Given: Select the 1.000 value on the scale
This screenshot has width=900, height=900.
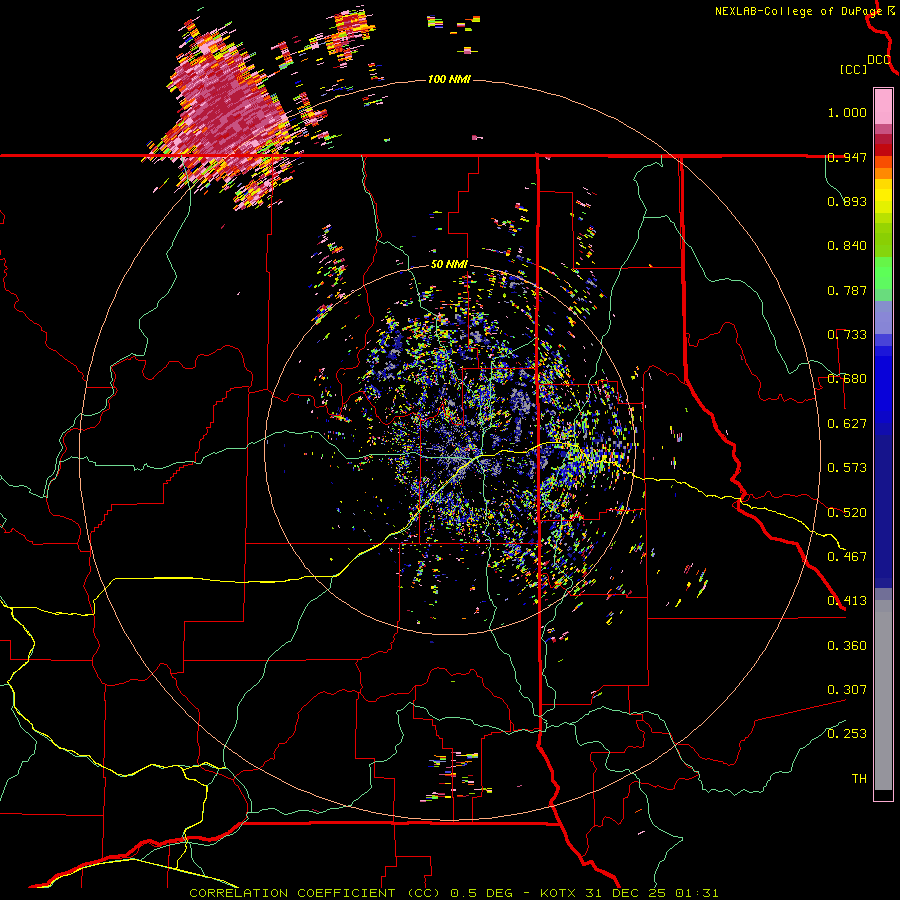Looking at the screenshot, I should [847, 112].
